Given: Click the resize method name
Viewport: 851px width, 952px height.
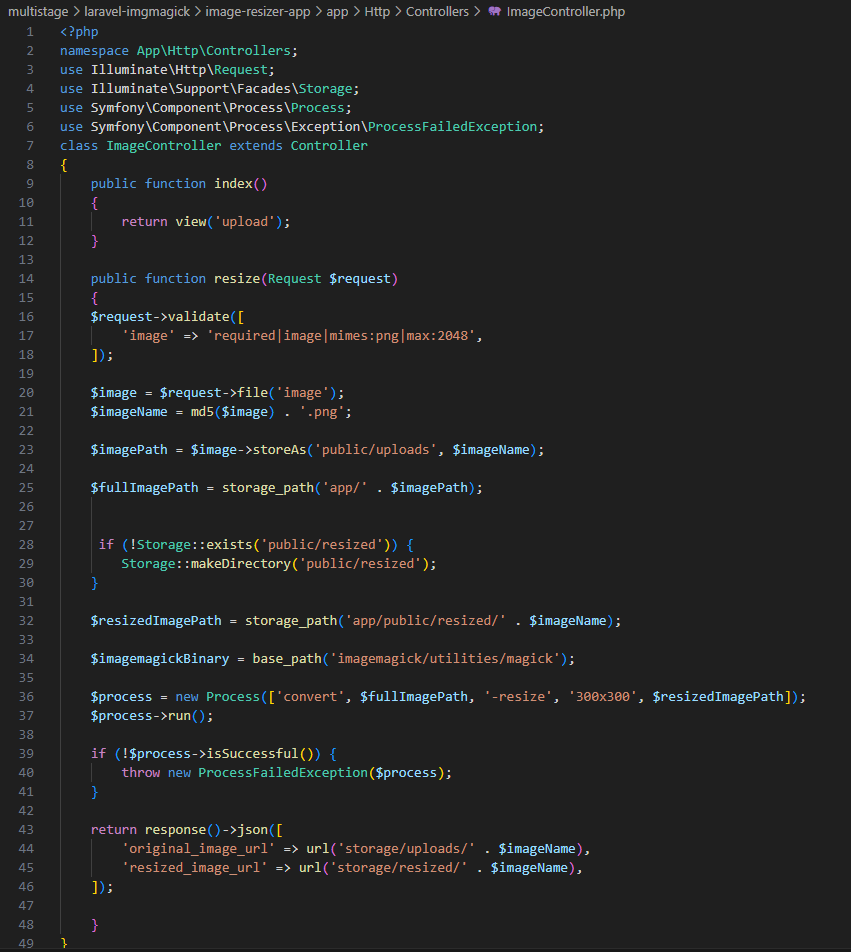Looking at the screenshot, I should pos(237,278).
